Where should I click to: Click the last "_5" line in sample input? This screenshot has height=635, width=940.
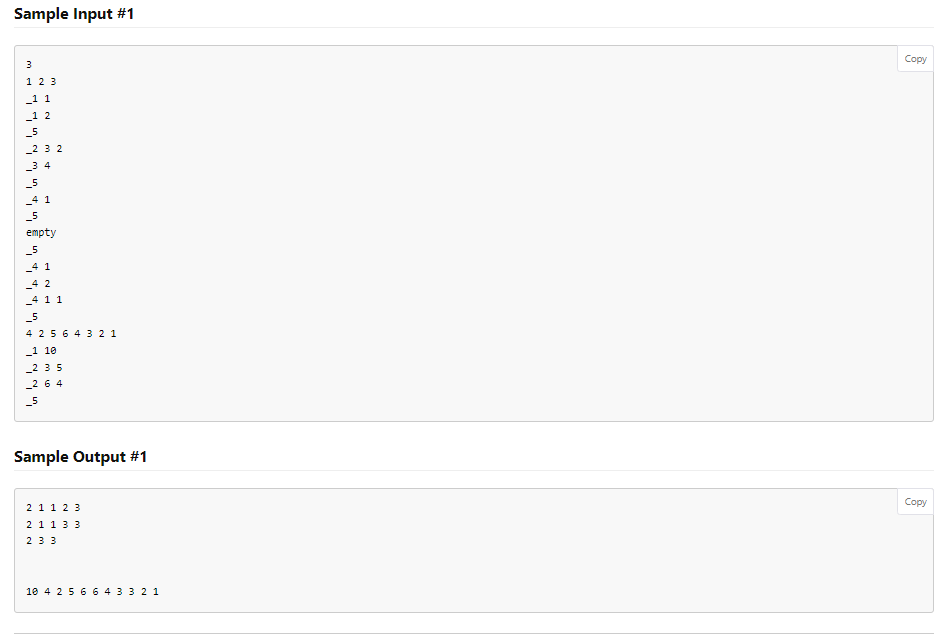31,400
